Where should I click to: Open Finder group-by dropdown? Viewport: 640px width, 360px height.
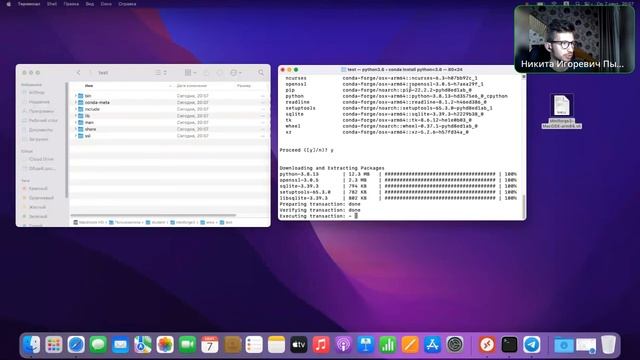click(x=191, y=73)
